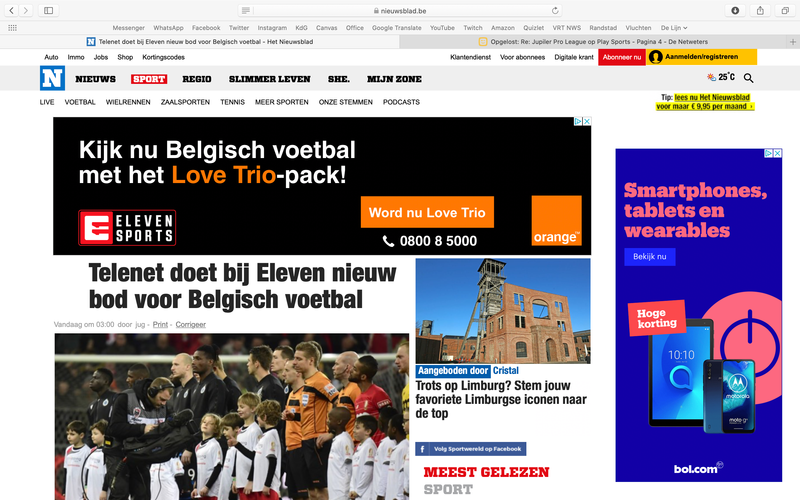
Task: Click the Safari back arrow
Action: 12,10
